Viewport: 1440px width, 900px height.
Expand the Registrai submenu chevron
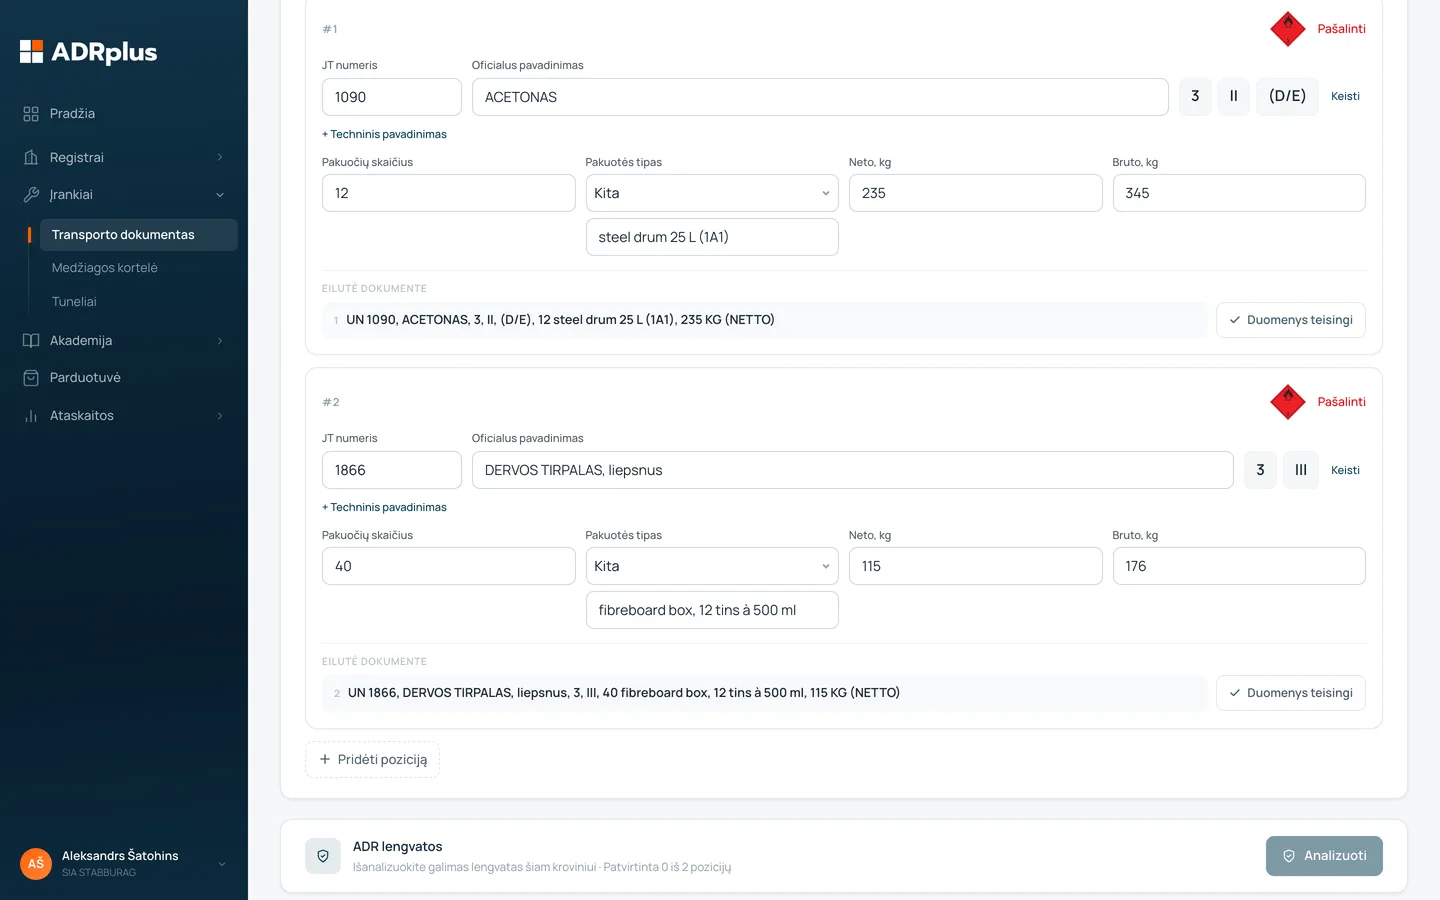point(220,157)
